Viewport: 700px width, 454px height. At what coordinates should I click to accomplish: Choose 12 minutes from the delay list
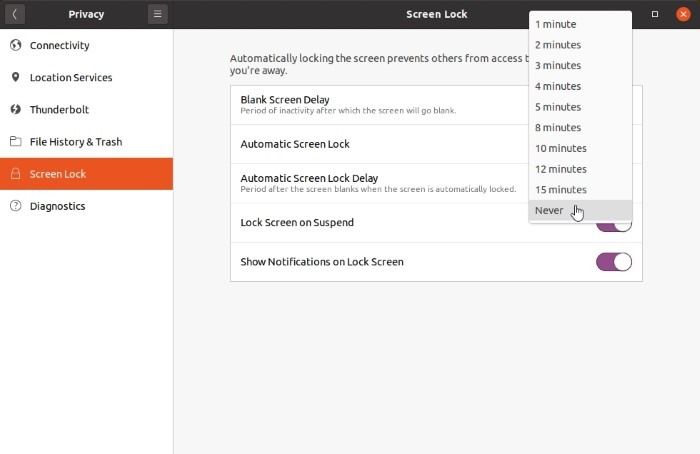point(580,169)
